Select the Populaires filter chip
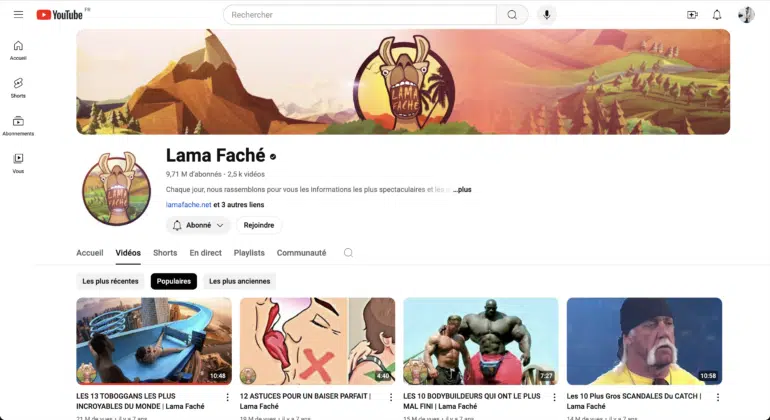The width and height of the screenshot is (770, 420). point(174,281)
